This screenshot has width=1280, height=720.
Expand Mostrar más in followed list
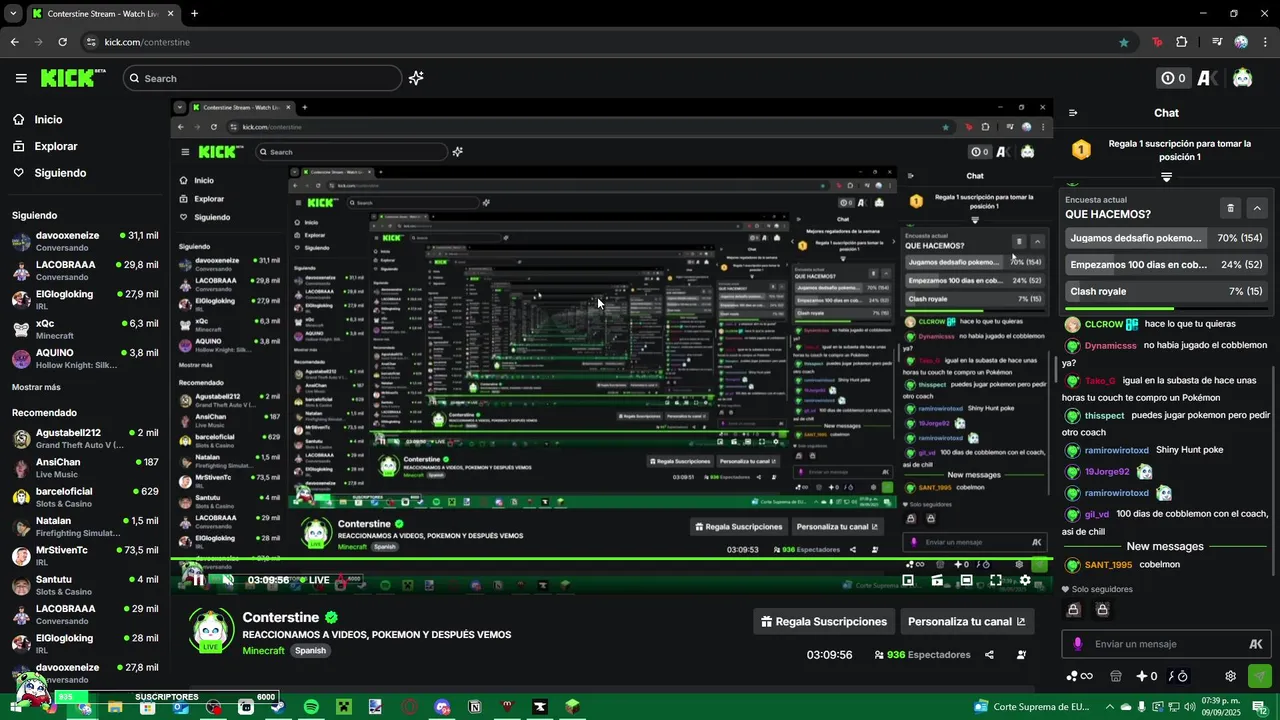36,387
